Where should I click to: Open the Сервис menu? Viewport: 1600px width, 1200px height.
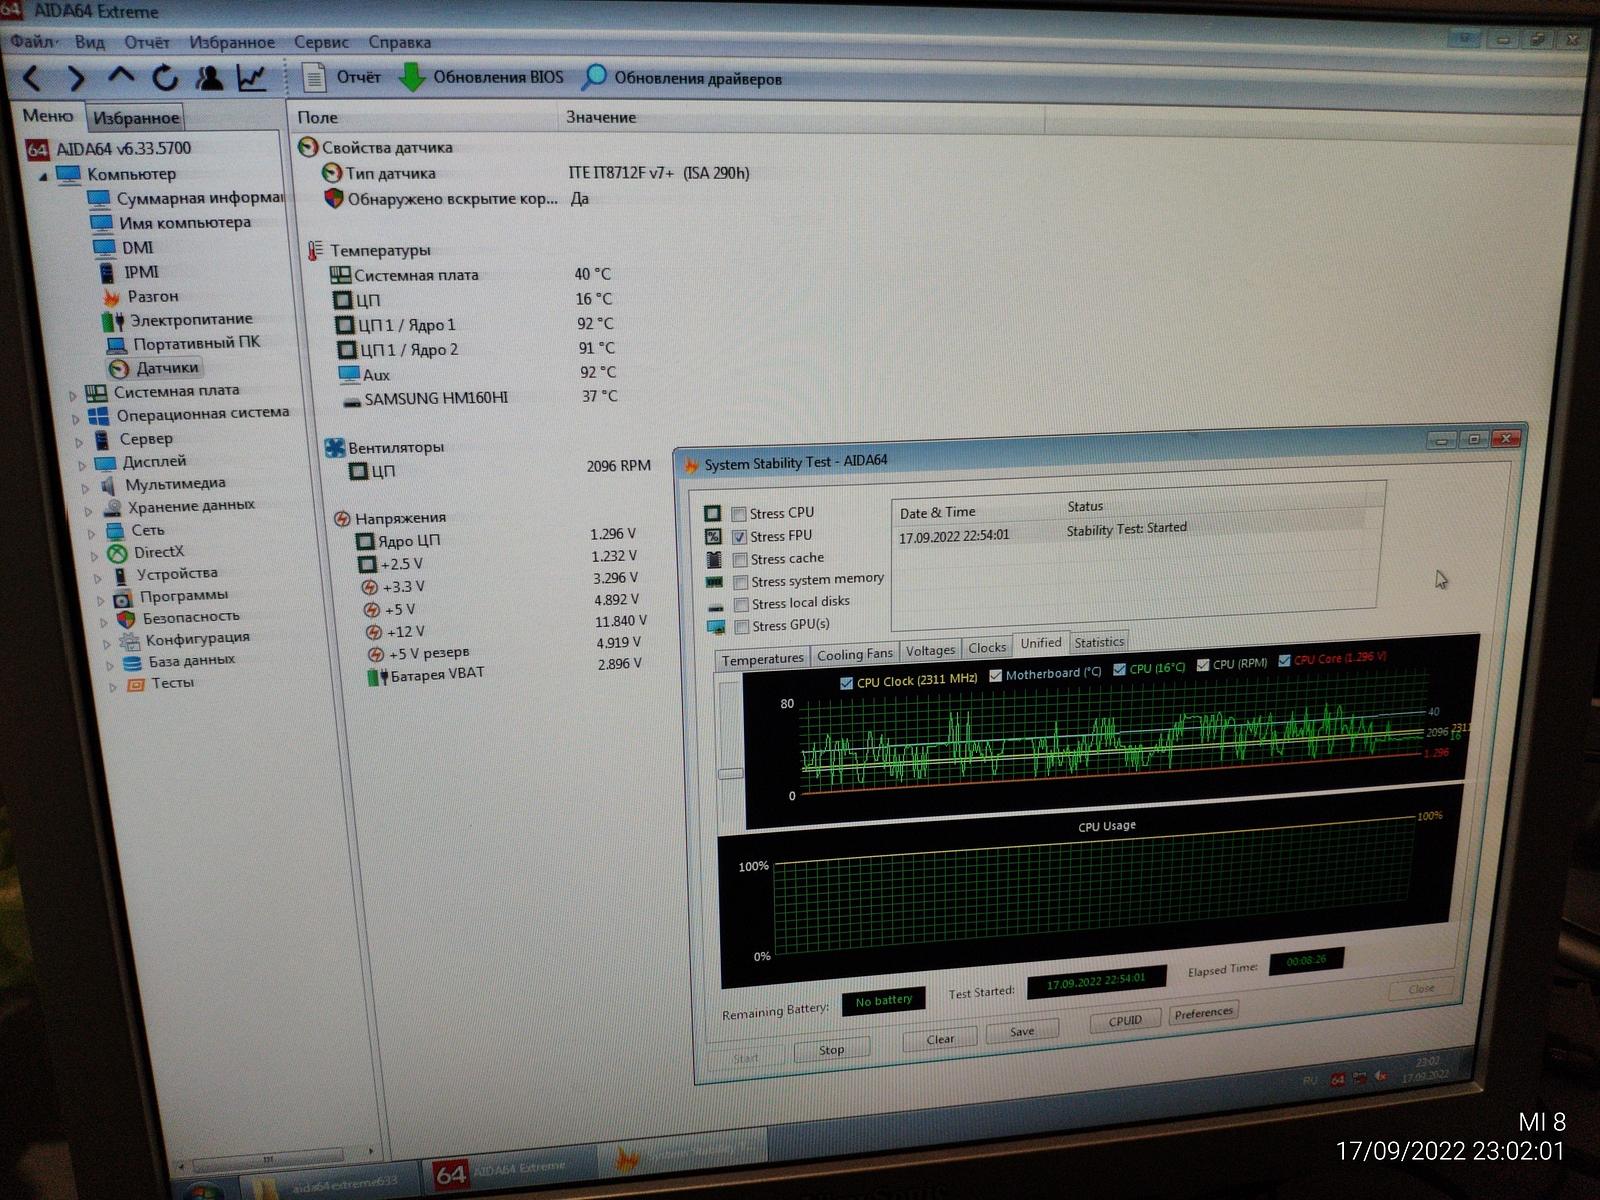click(x=321, y=42)
